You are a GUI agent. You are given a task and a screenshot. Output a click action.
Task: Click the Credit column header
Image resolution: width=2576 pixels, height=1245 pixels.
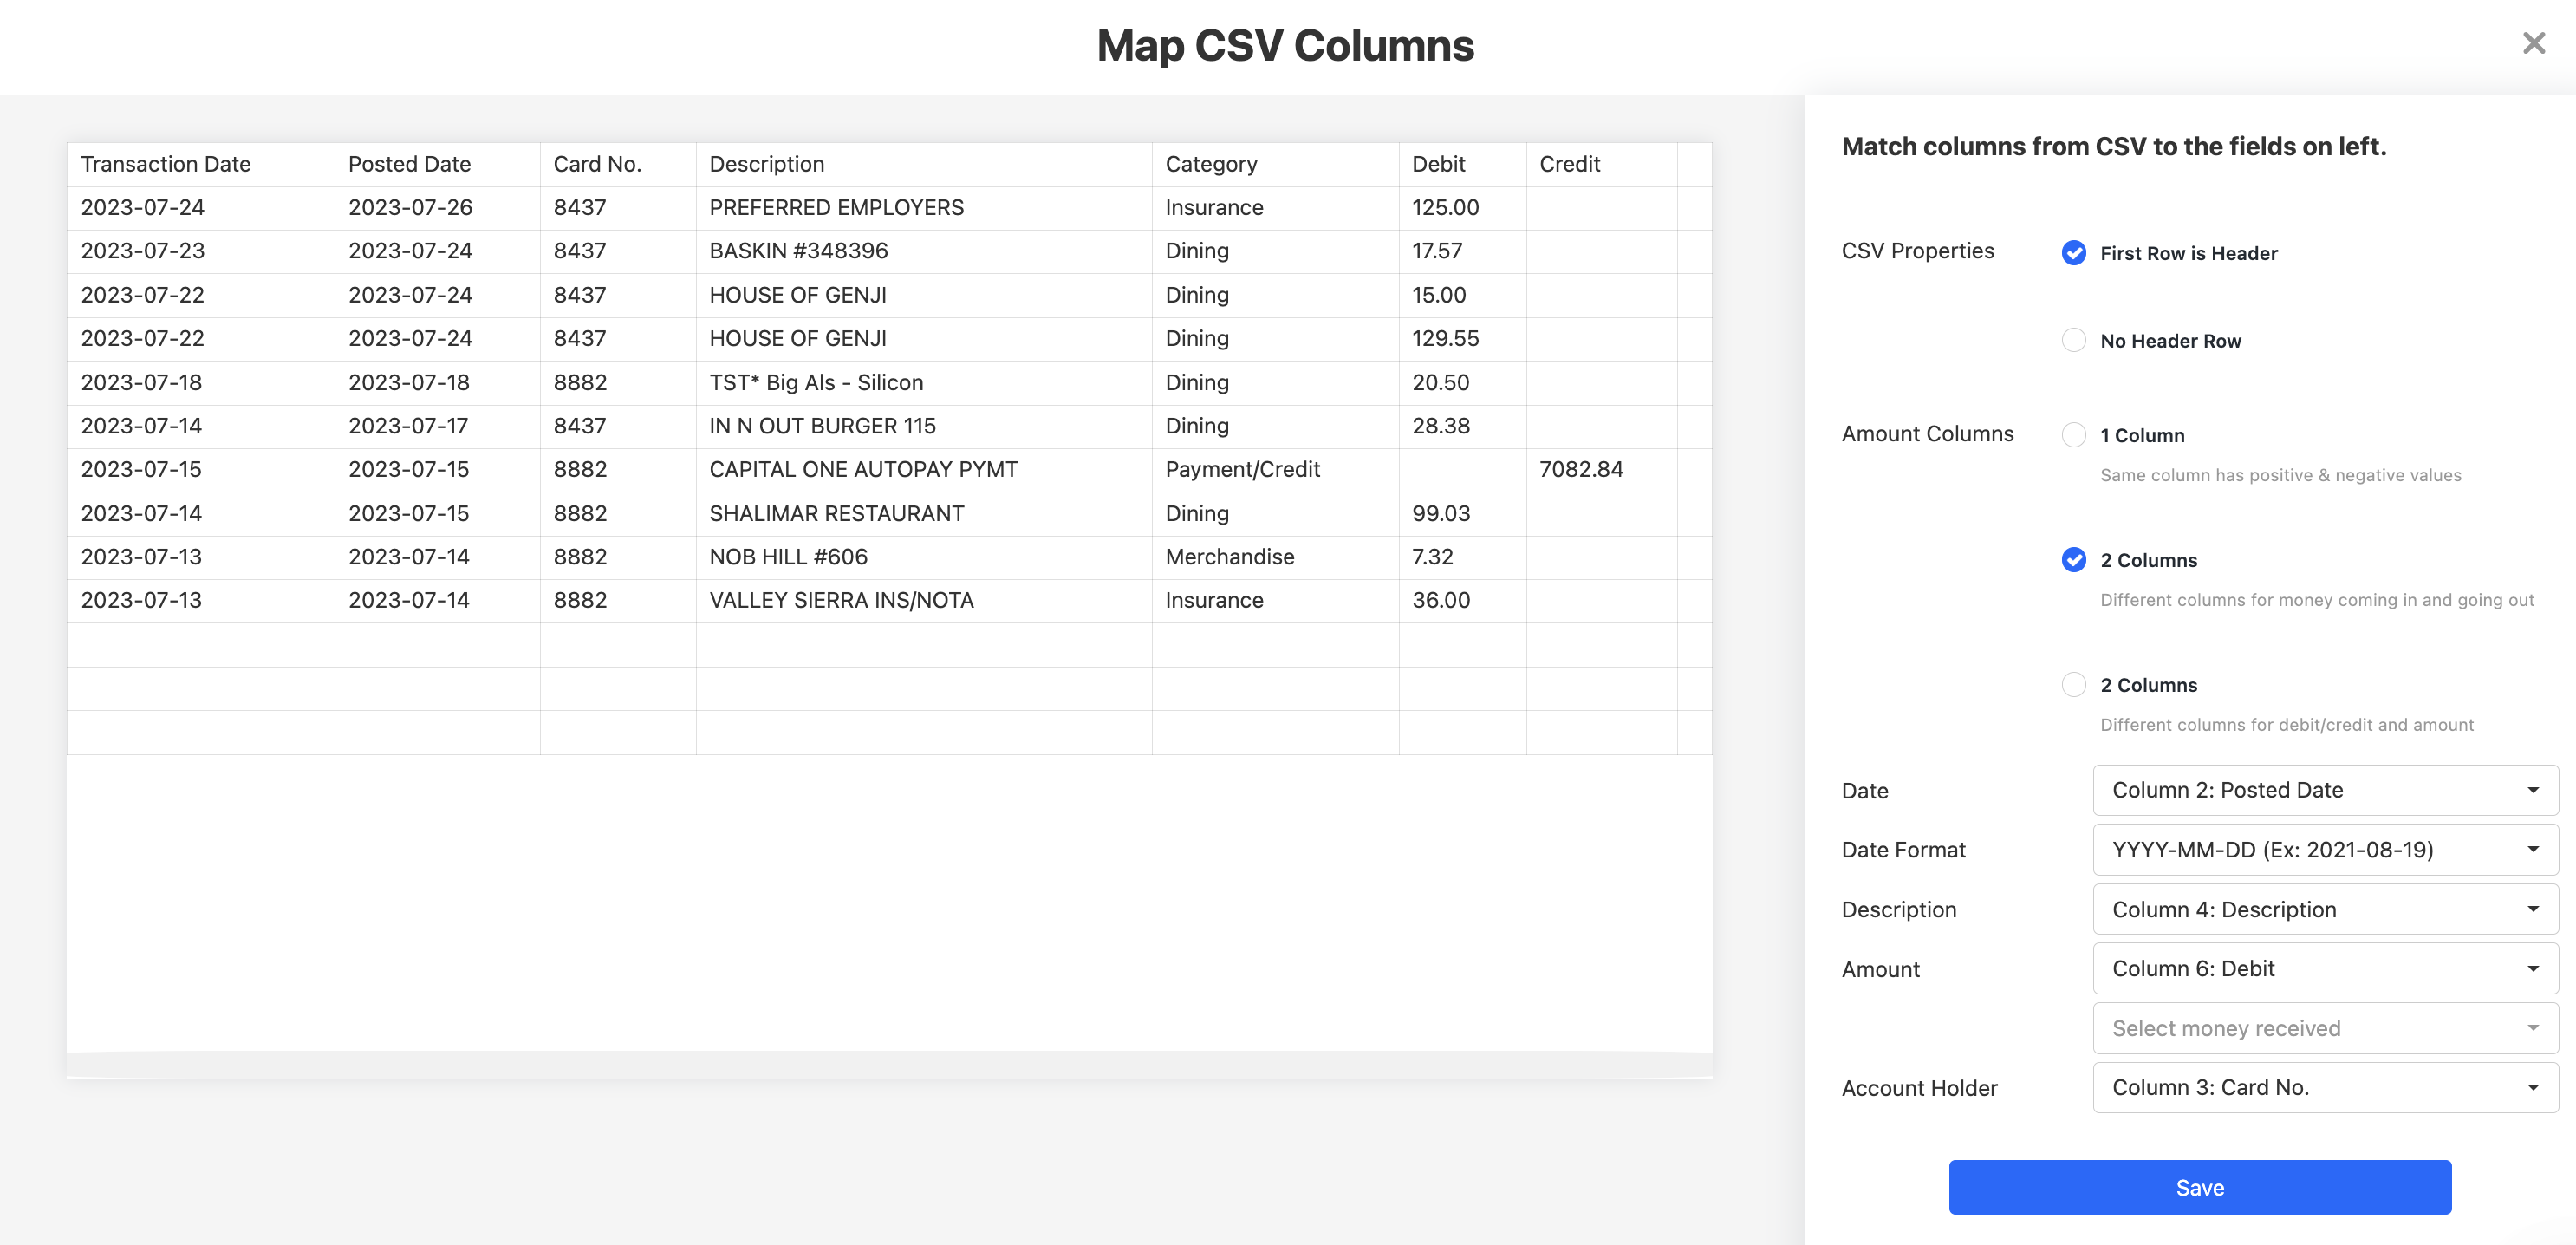(1601, 164)
